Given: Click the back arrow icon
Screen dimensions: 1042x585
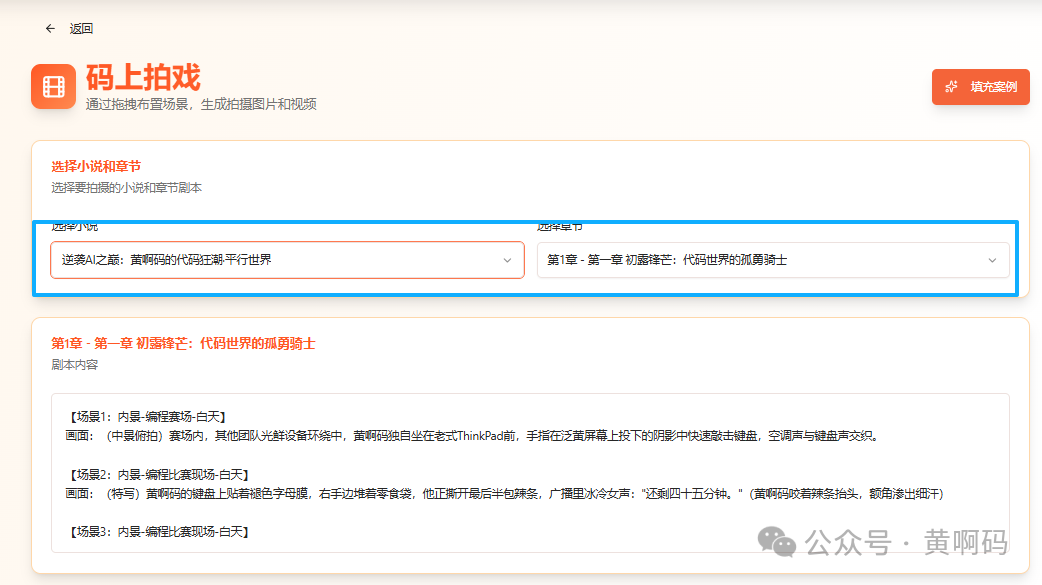Looking at the screenshot, I should pos(49,28).
